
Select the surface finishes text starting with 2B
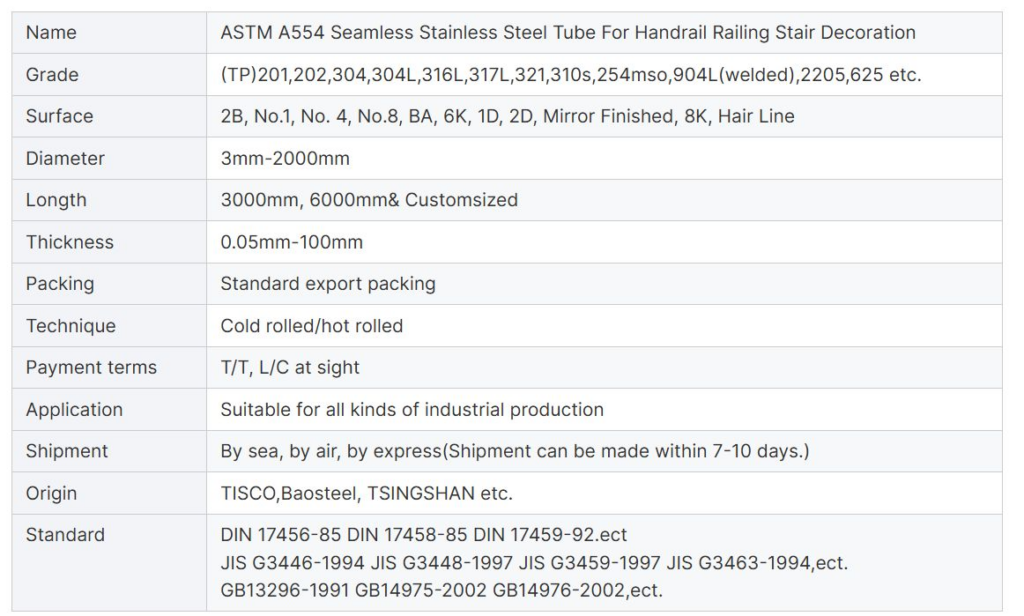pos(507,116)
